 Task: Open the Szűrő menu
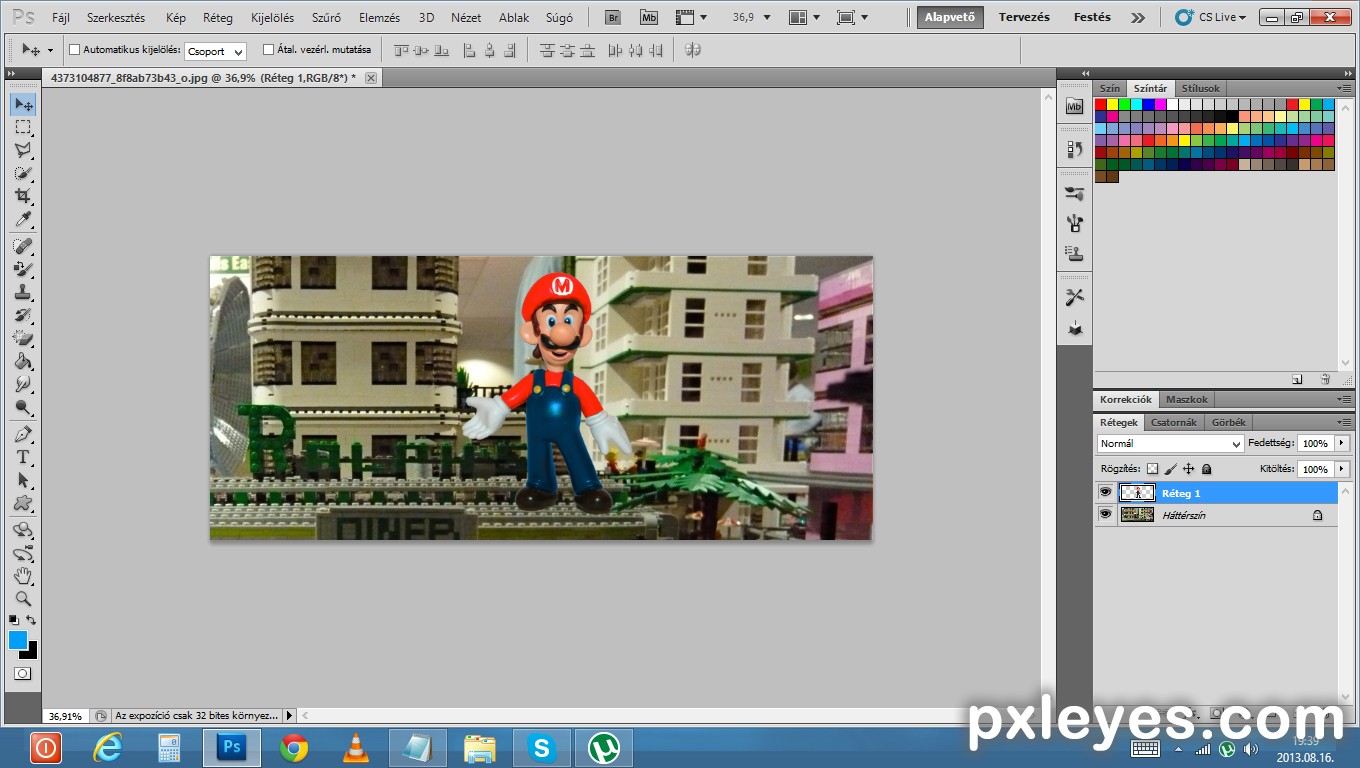coord(326,18)
